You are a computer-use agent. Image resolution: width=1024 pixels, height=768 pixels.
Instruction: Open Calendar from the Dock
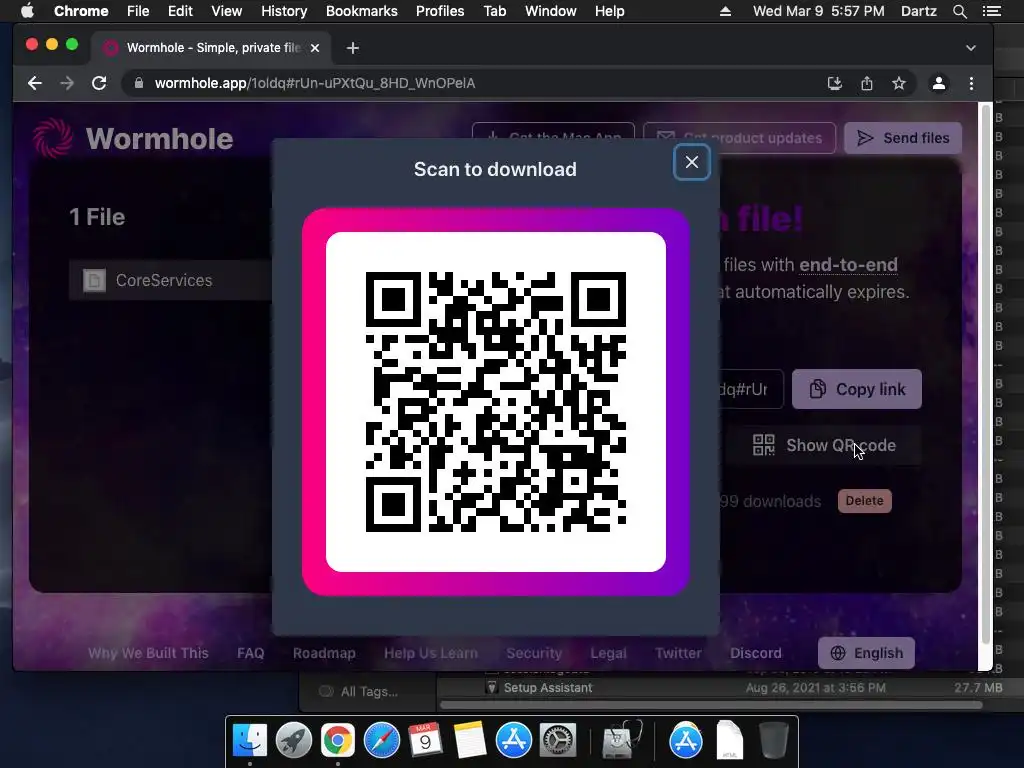click(x=425, y=741)
